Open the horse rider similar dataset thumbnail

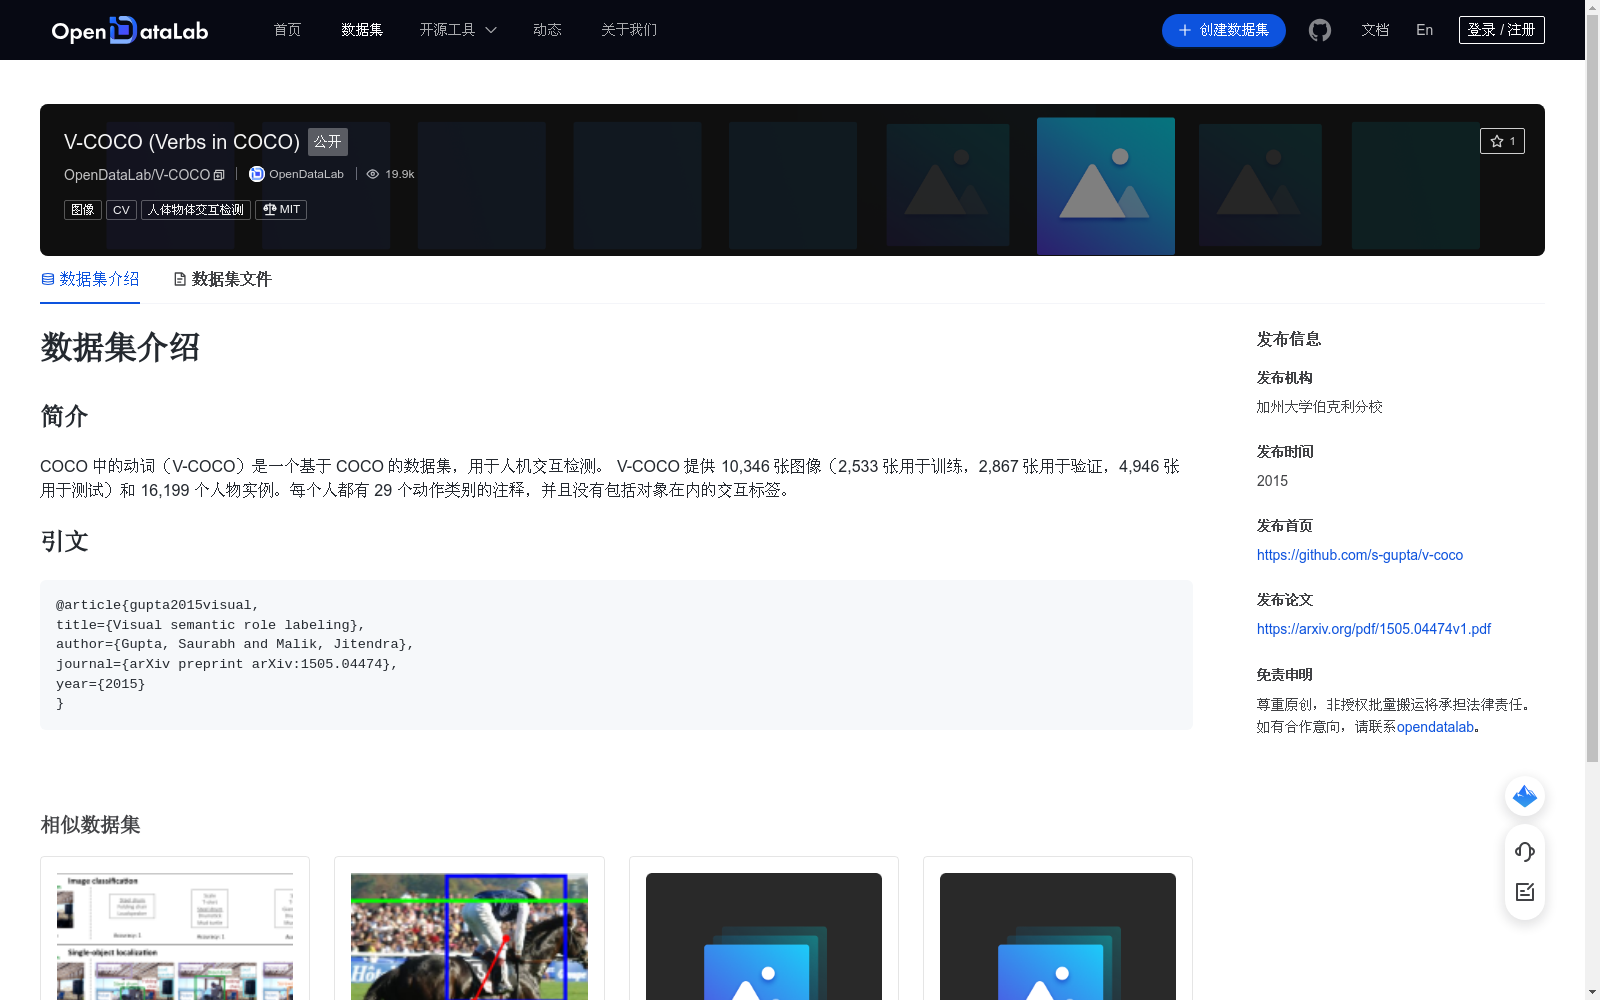[469, 936]
